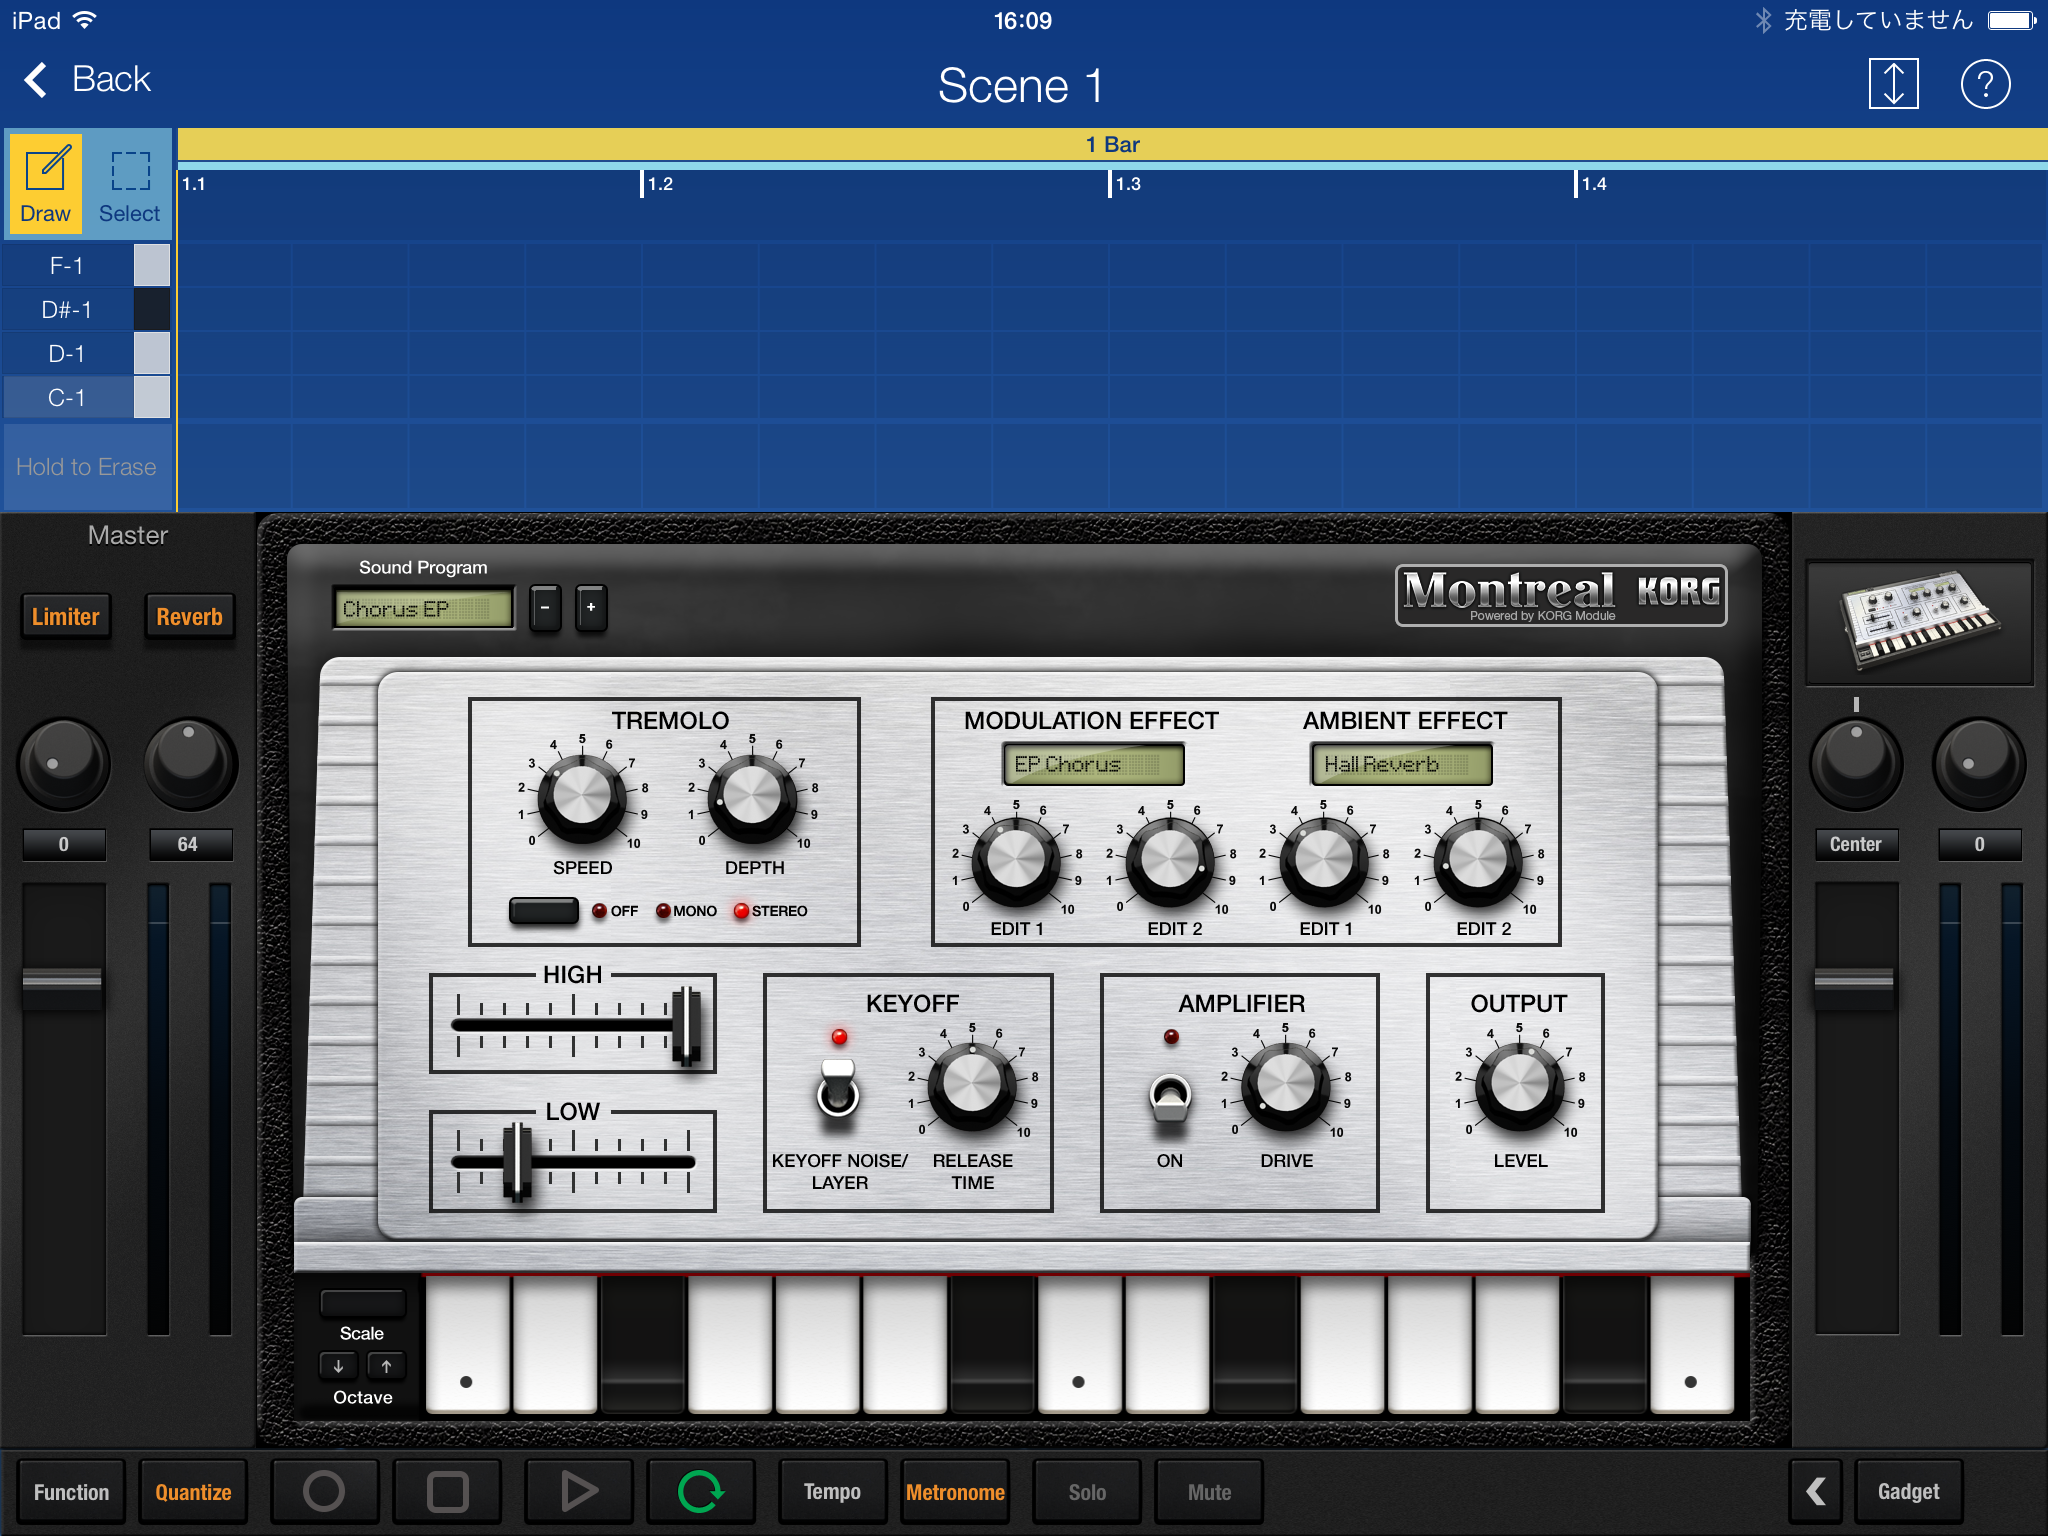Go back using the Back chevron
Viewport: 2048px width, 1536px height.
pos(86,80)
